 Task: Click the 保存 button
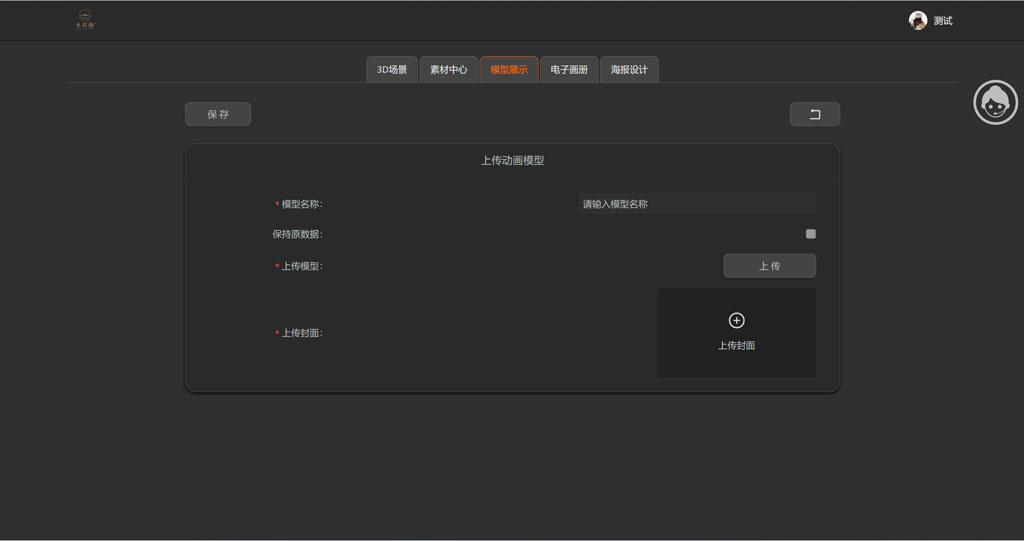(x=218, y=114)
